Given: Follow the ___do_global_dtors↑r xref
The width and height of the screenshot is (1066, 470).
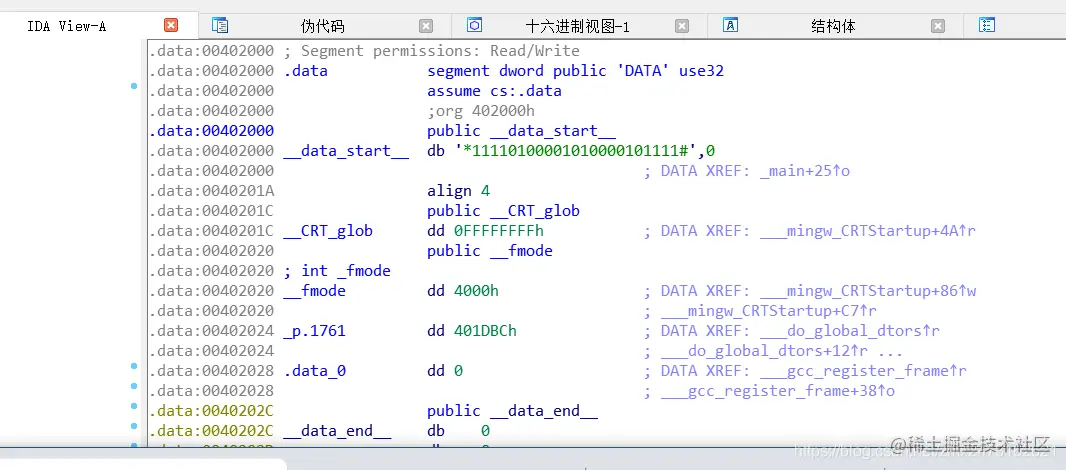Looking at the screenshot, I should 850,331.
